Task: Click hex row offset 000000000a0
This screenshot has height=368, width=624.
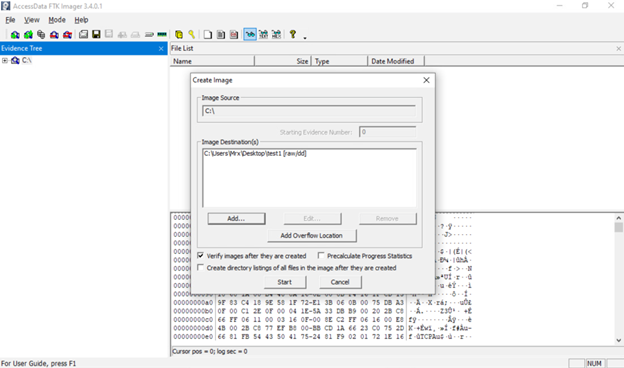Action: tap(193, 303)
